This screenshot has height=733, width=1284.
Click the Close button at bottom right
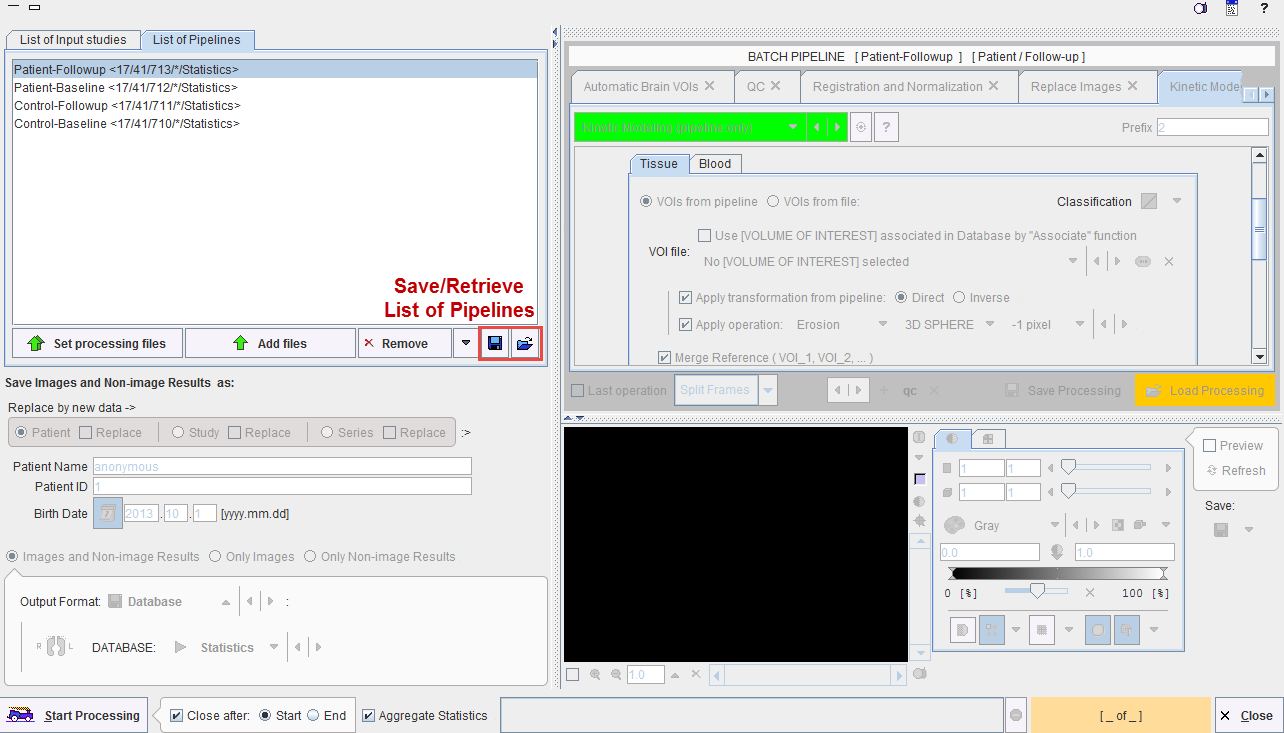(1248, 716)
